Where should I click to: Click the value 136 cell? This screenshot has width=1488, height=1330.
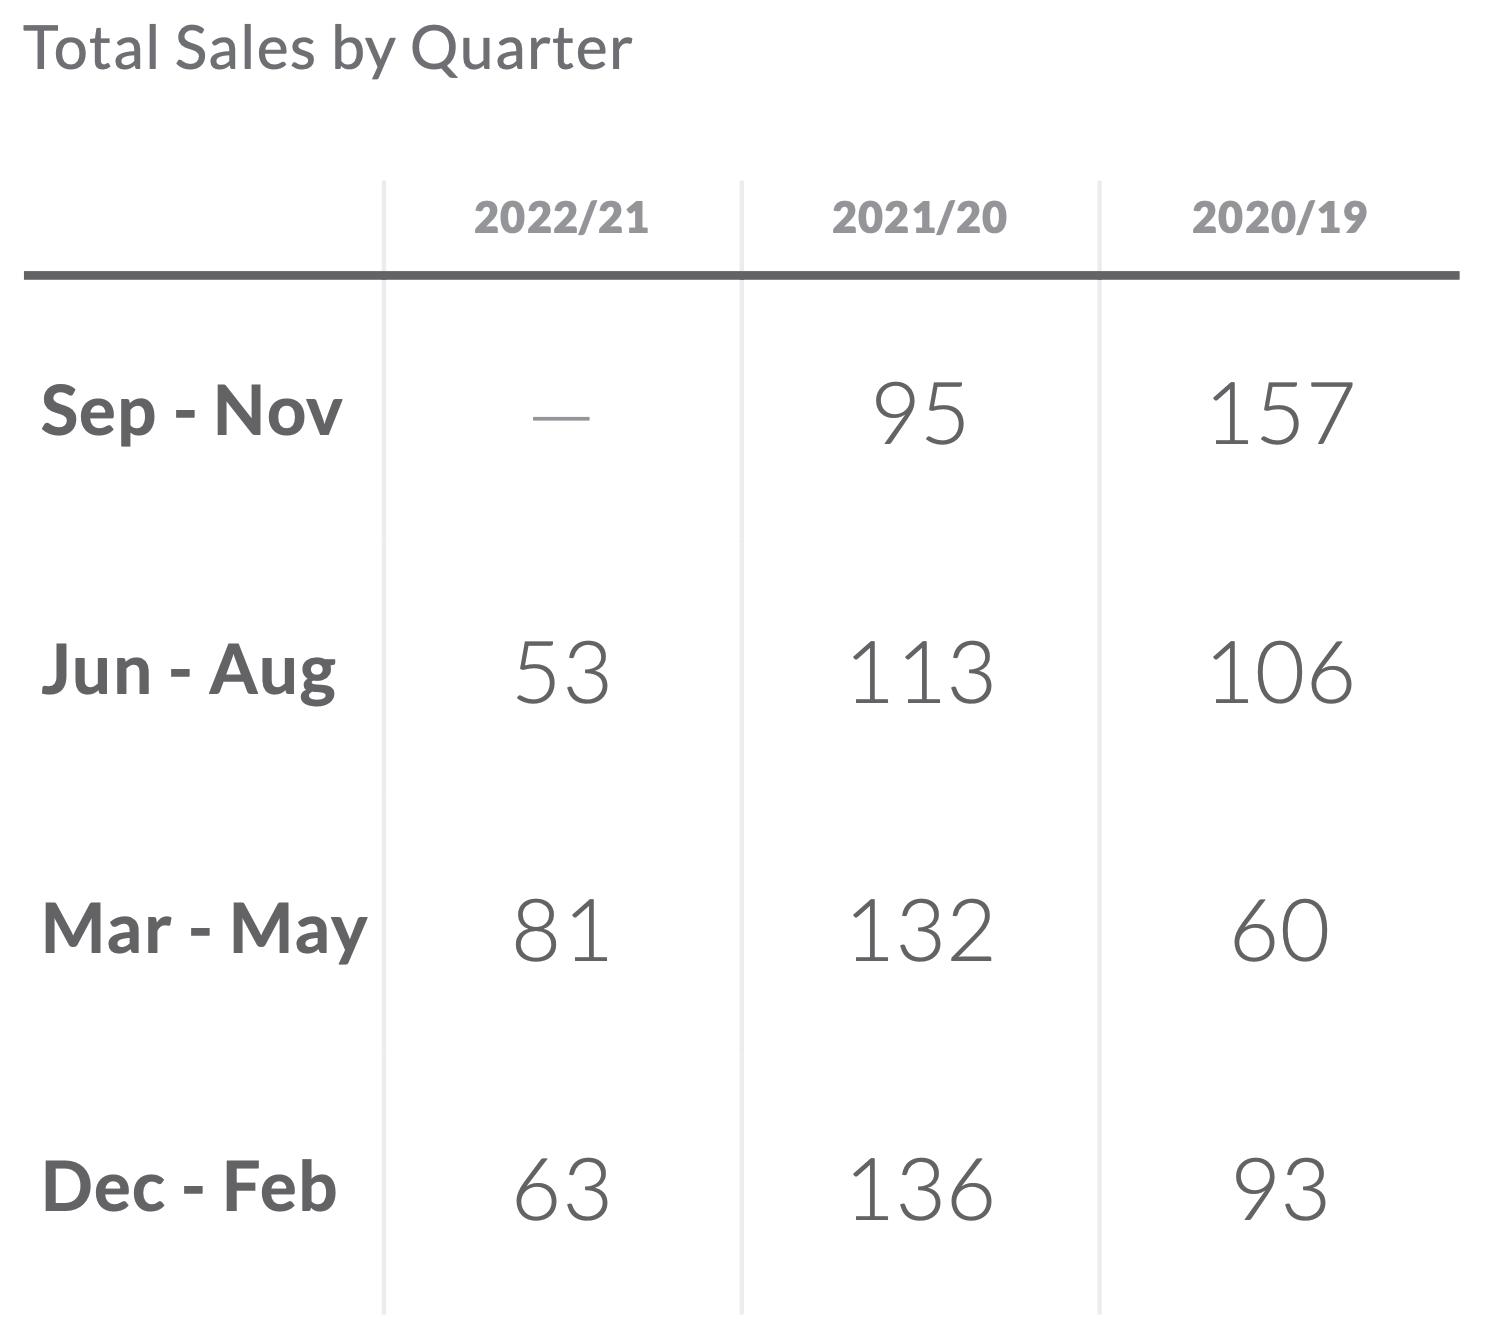tap(920, 1190)
